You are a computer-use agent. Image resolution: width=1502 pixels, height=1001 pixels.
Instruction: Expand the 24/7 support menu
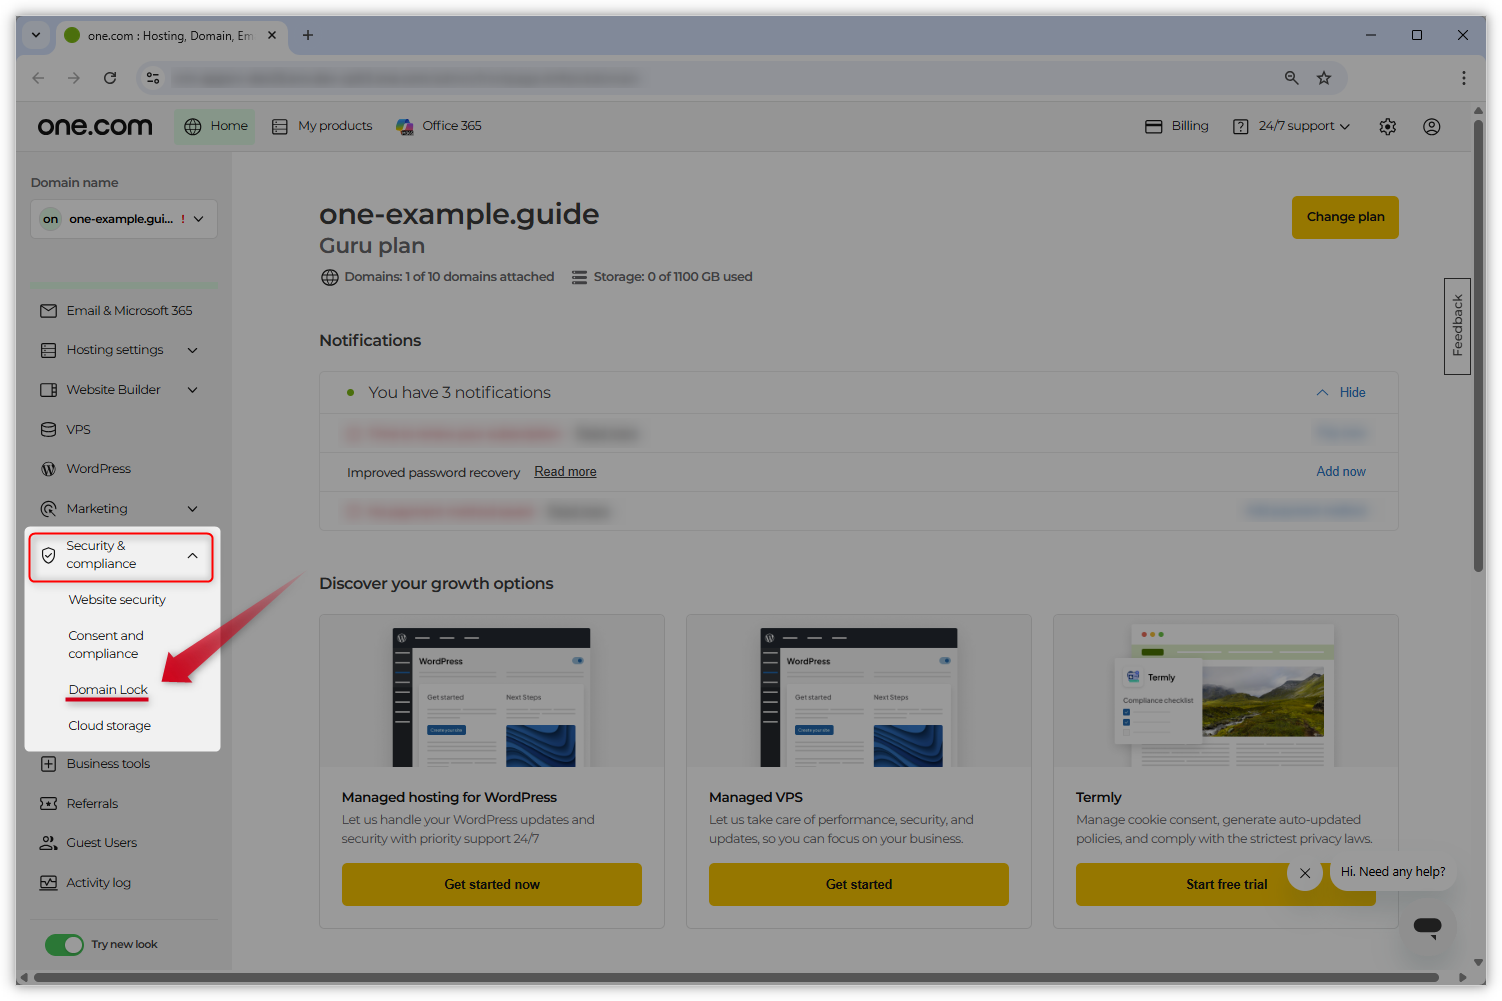(x=1303, y=126)
